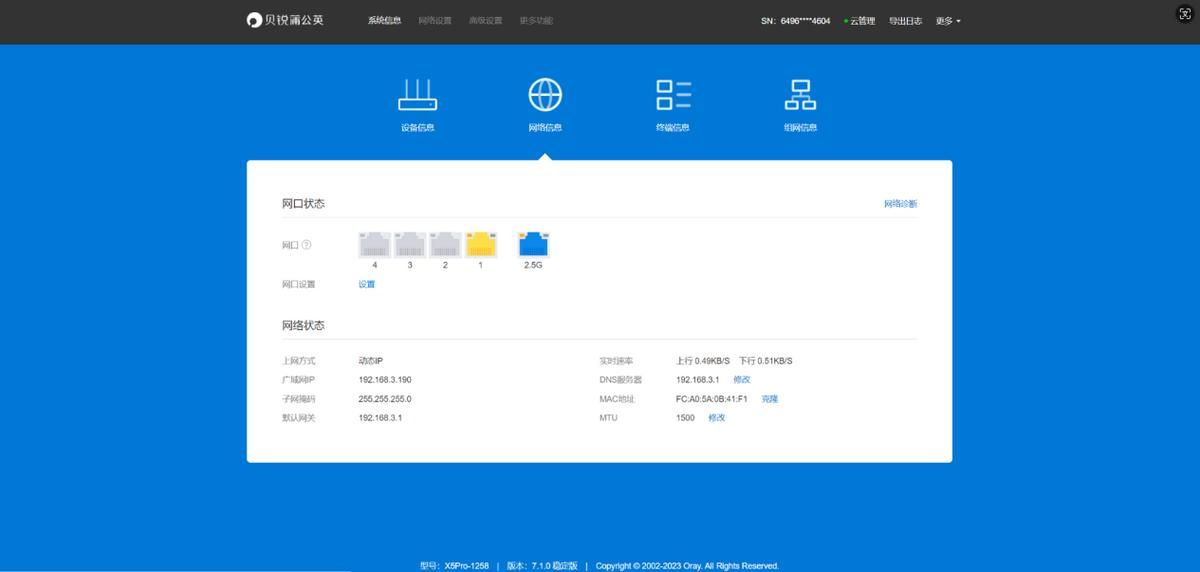Open the 网络诊断 link
This screenshot has height=572, width=1200.
click(x=900, y=204)
